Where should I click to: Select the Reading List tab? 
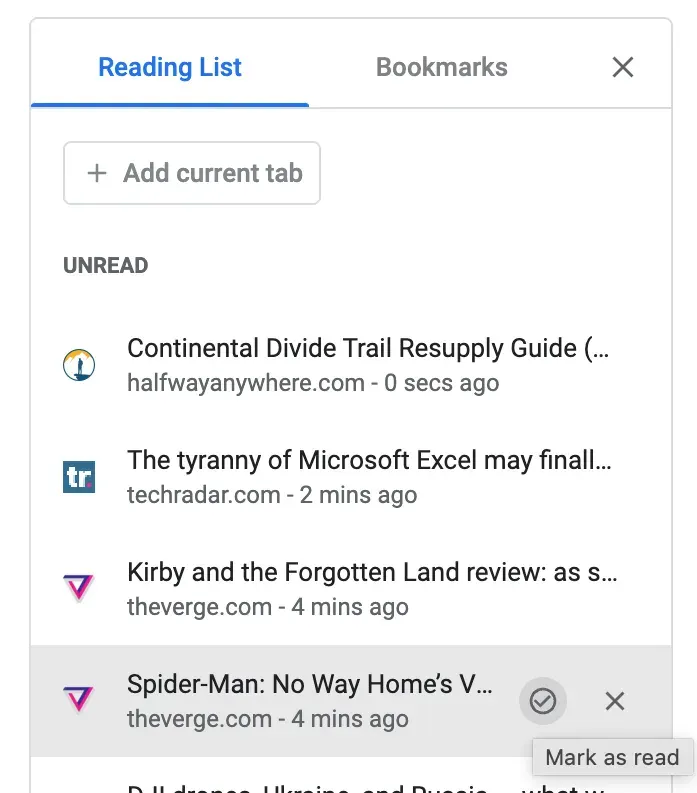(170, 68)
